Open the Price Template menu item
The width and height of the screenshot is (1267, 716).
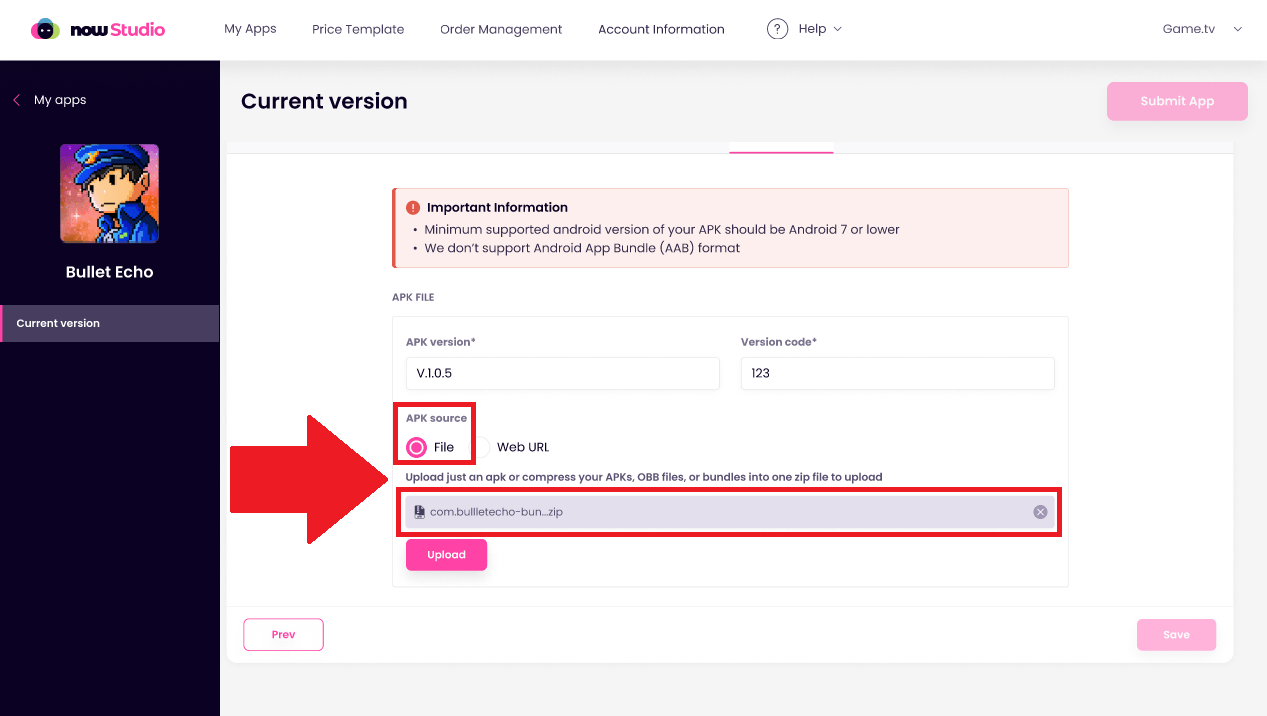pyautogui.click(x=358, y=29)
